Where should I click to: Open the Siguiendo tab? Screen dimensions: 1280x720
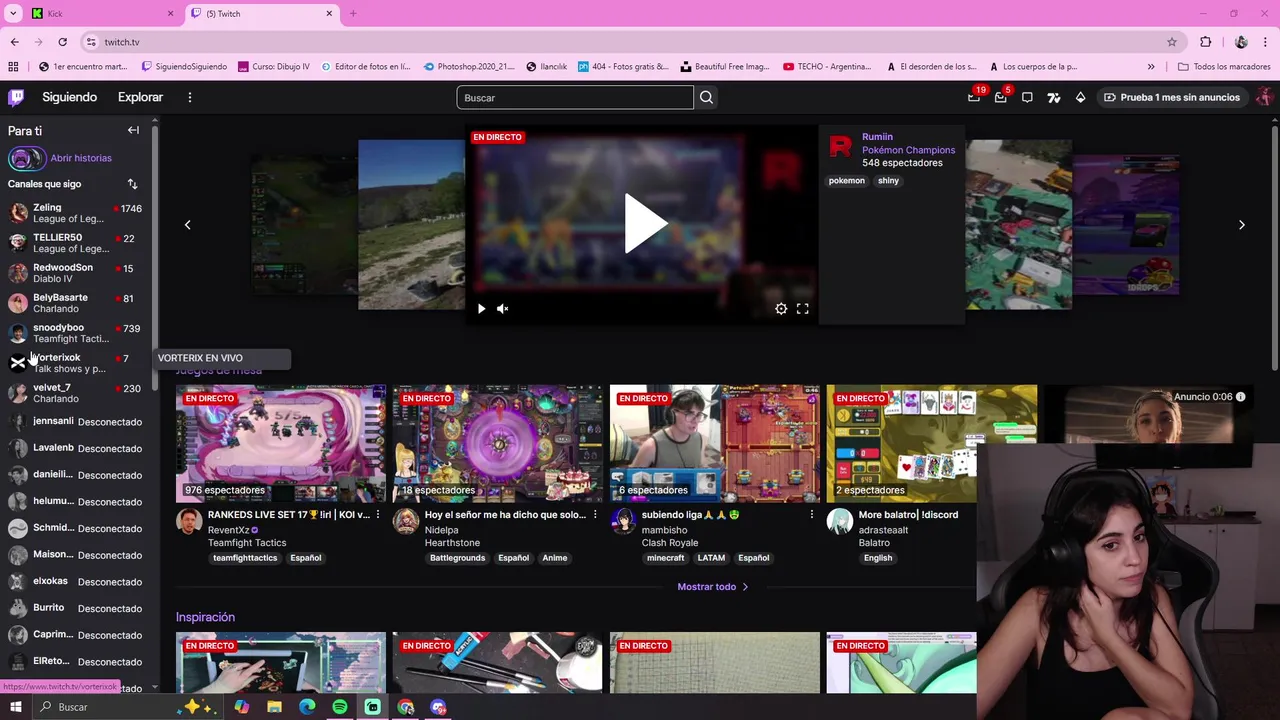pyautogui.click(x=69, y=97)
